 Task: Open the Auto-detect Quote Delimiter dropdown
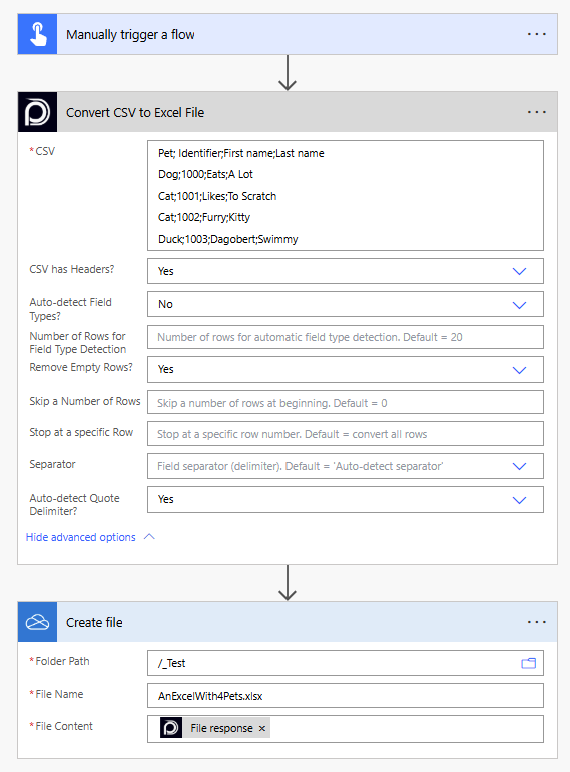coord(519,500)
